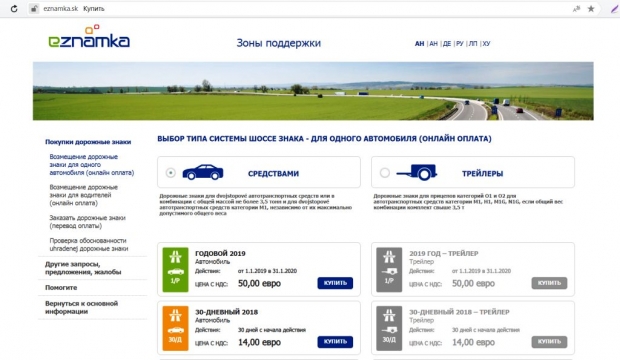Open Заказать дорожные знаки (перевод оплаты) link
The image size is (620, 360).
coord(87,222)
